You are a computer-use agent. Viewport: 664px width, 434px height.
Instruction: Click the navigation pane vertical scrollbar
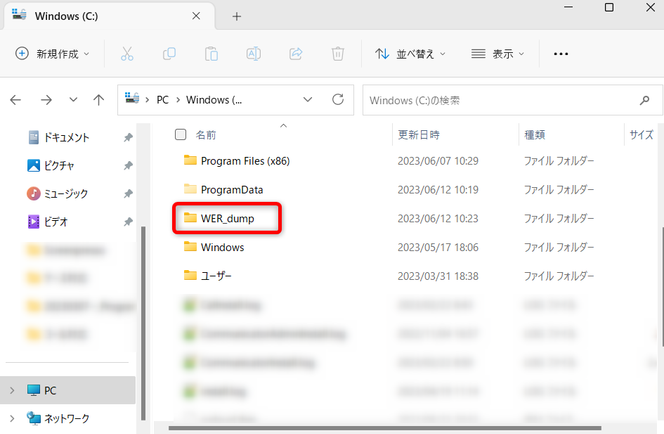pos(143,323)
